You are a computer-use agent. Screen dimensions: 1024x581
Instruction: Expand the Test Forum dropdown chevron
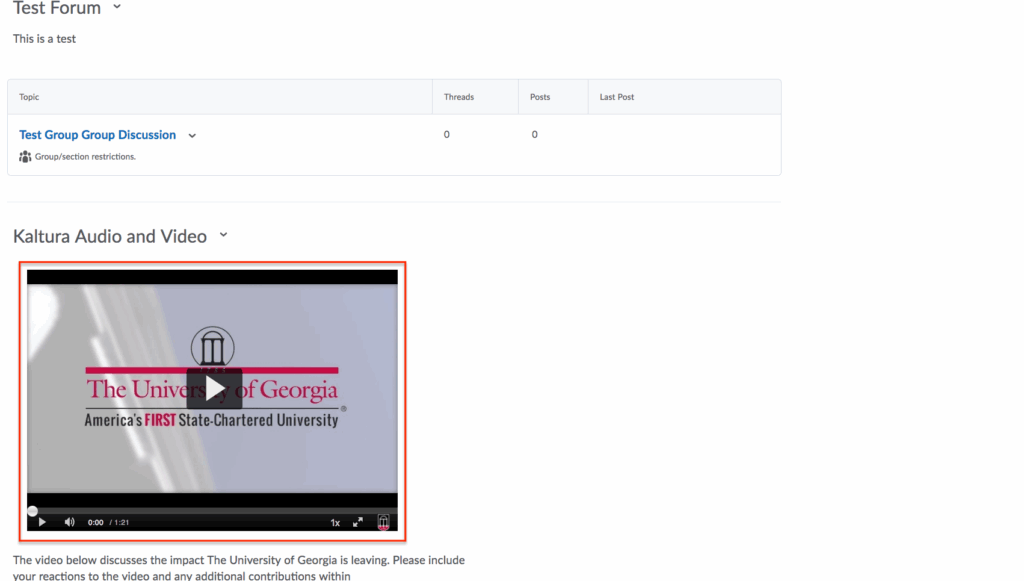tap(117, 7)
